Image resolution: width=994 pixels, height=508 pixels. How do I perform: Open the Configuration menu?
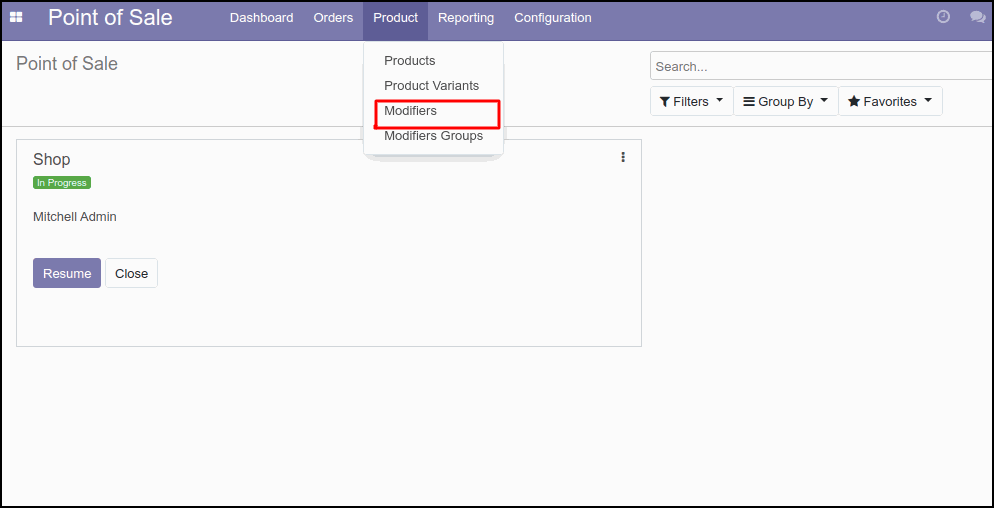tap(553, 18)
